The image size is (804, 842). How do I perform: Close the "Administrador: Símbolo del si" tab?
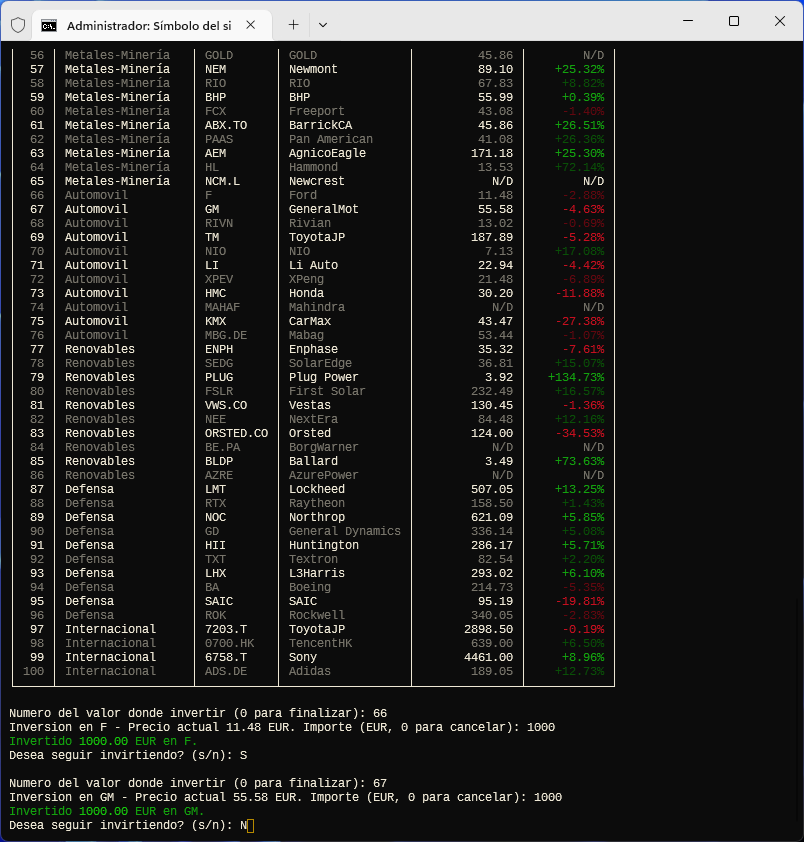coord(251,24)
